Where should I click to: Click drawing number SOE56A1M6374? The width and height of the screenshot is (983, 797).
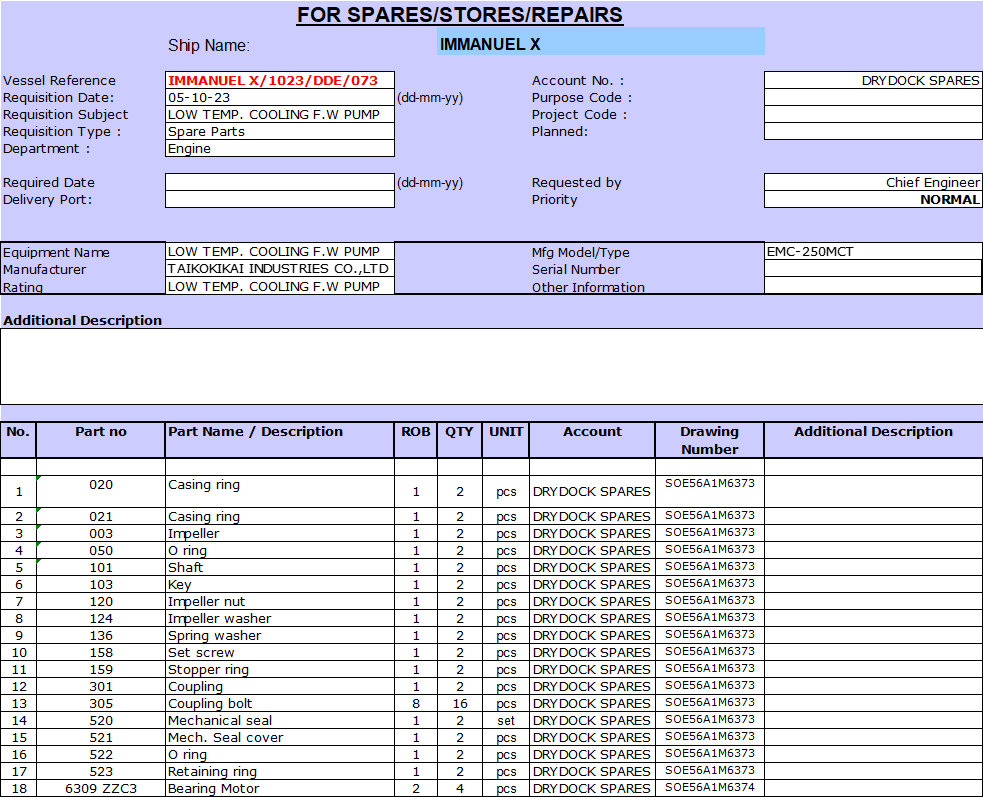(710, 787)
